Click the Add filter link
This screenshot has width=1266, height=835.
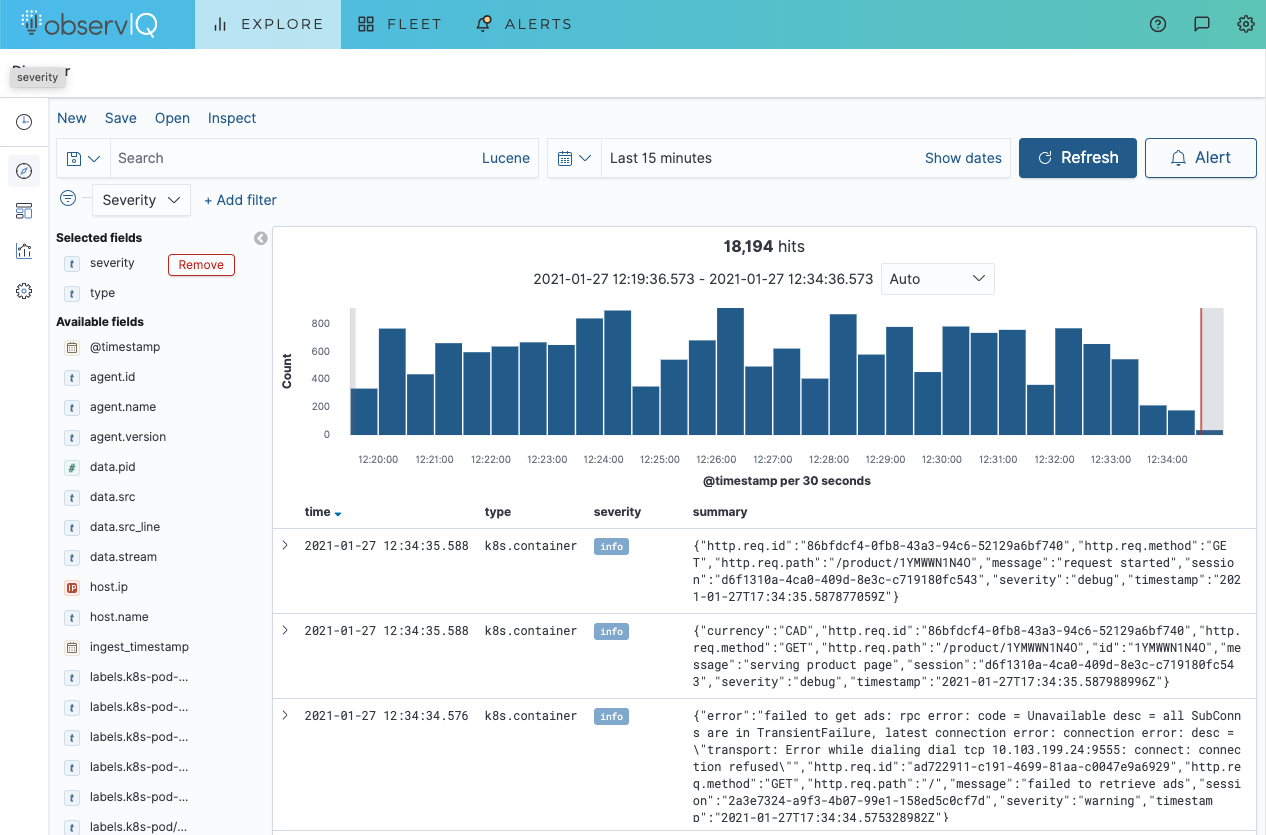(240, 200)
